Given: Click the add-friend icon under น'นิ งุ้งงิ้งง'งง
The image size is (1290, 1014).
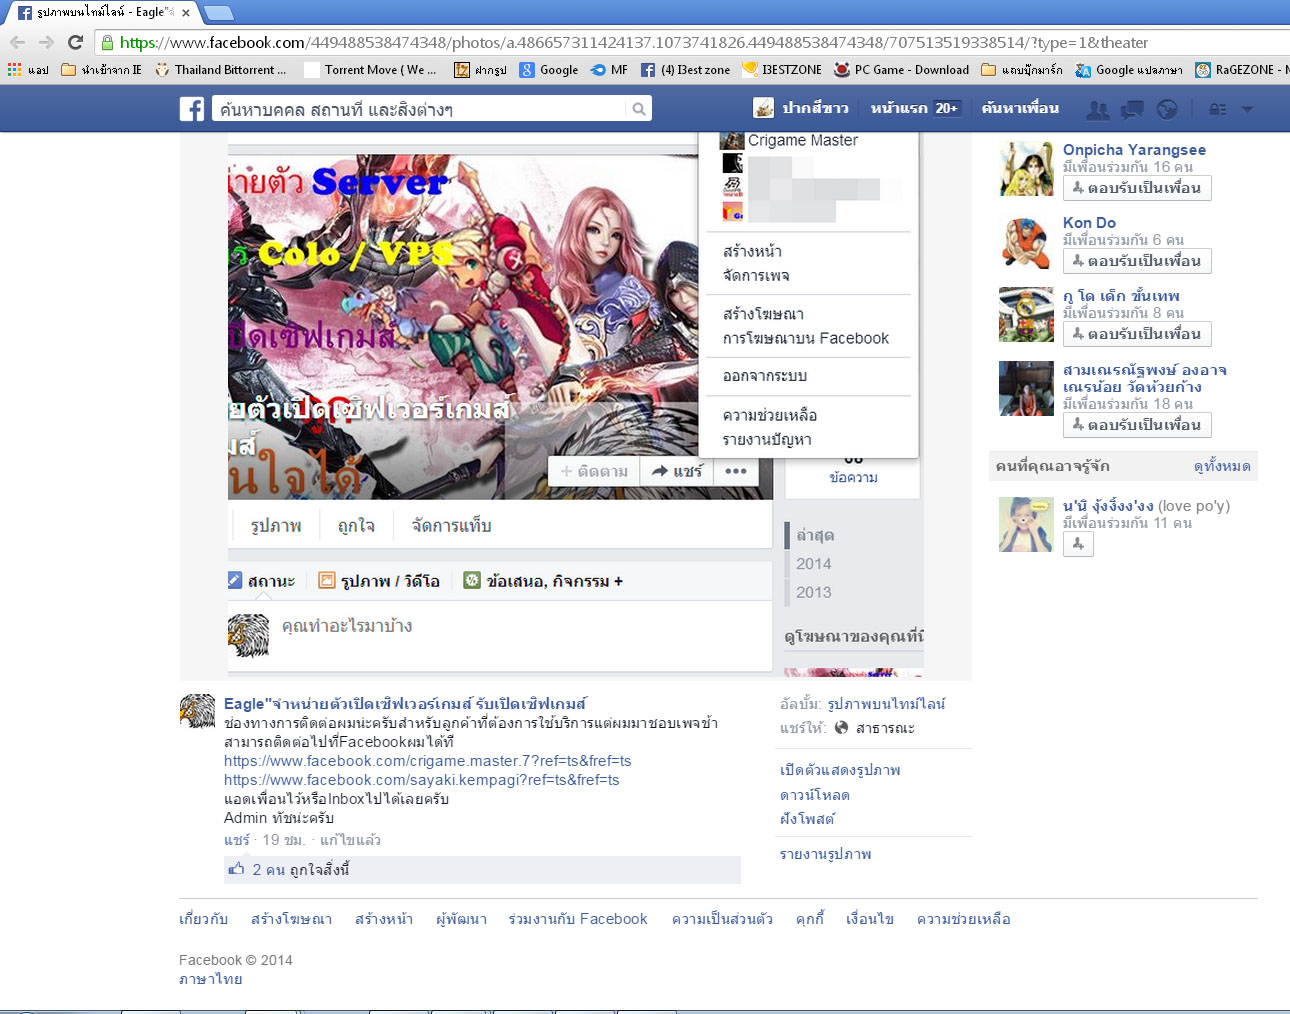Looking at the screenshot, I should coord(1078,544).
